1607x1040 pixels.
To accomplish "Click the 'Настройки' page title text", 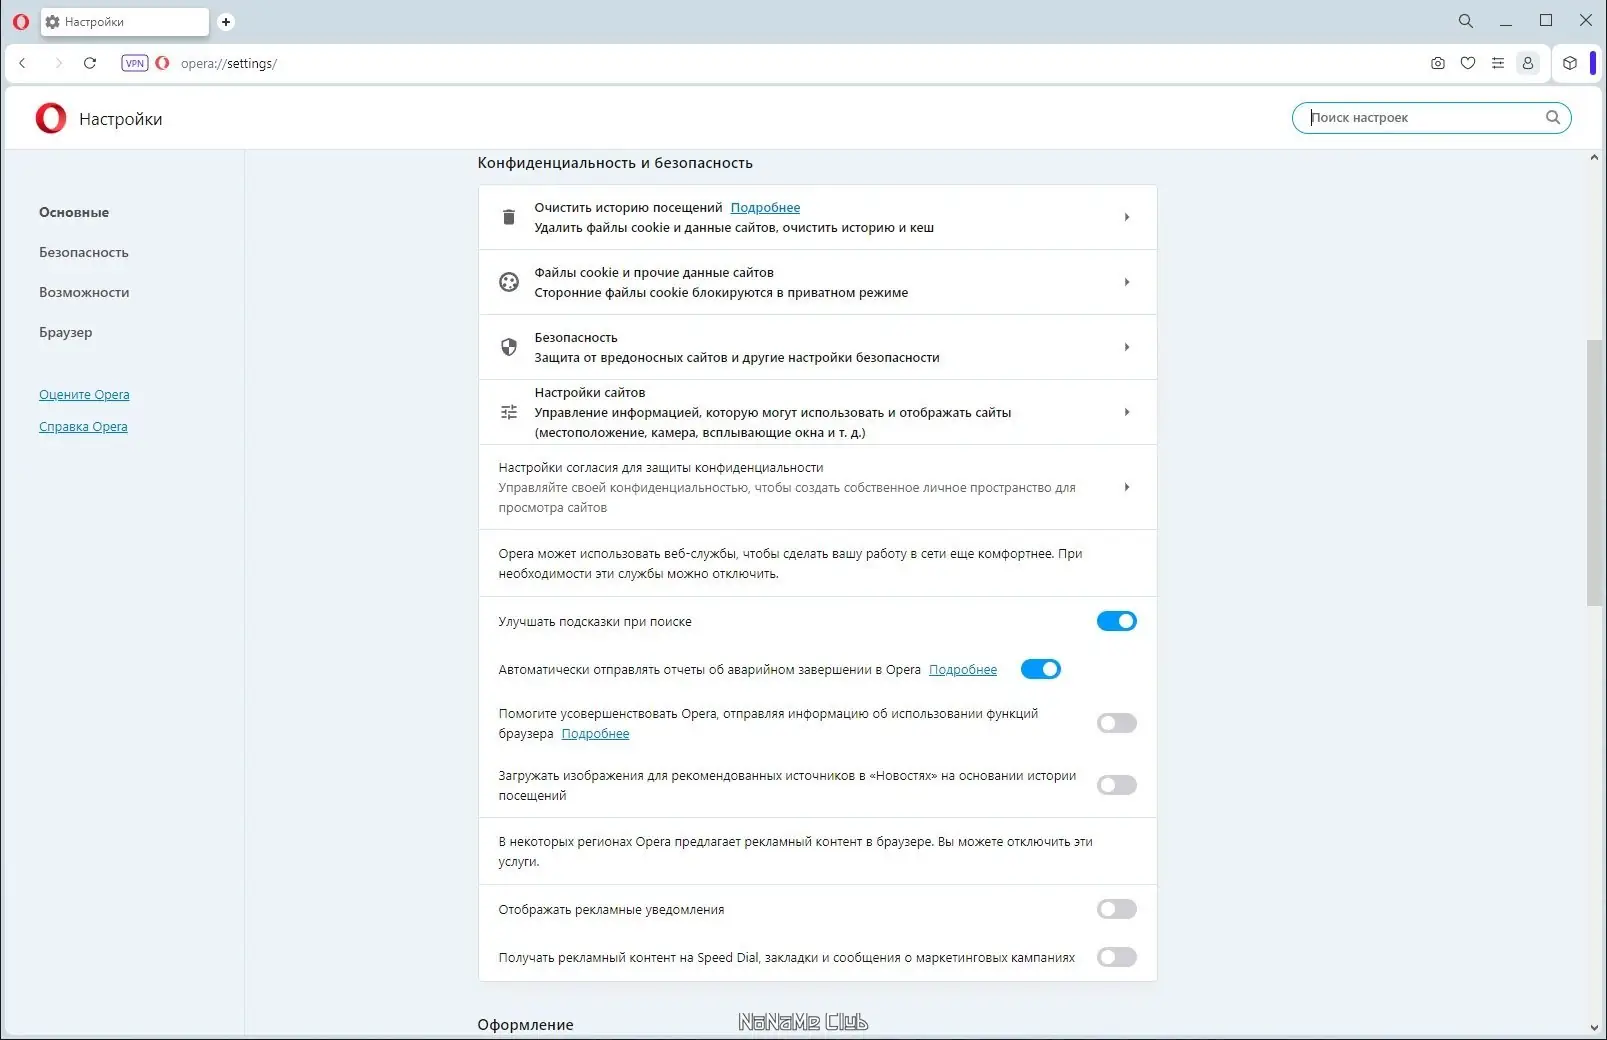I will [121, 119].
